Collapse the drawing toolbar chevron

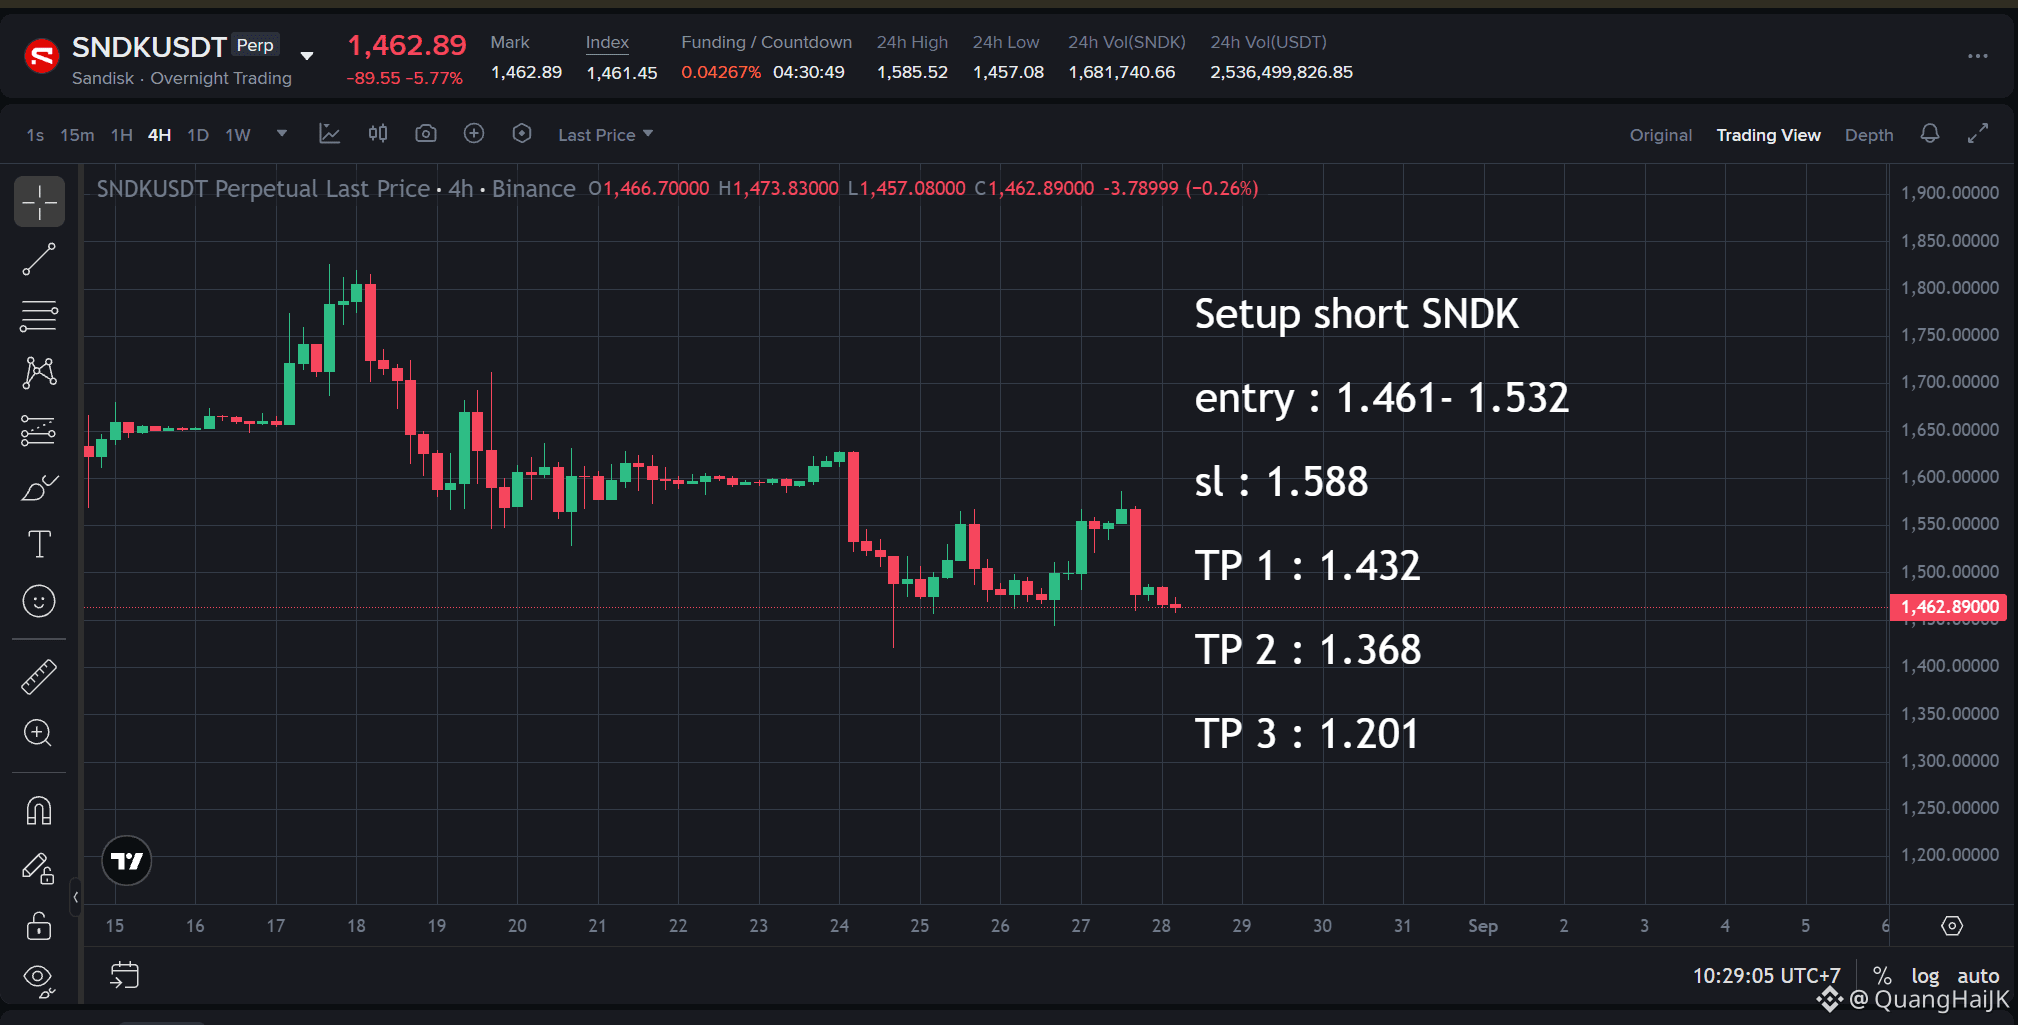click(x=75, y=897)
